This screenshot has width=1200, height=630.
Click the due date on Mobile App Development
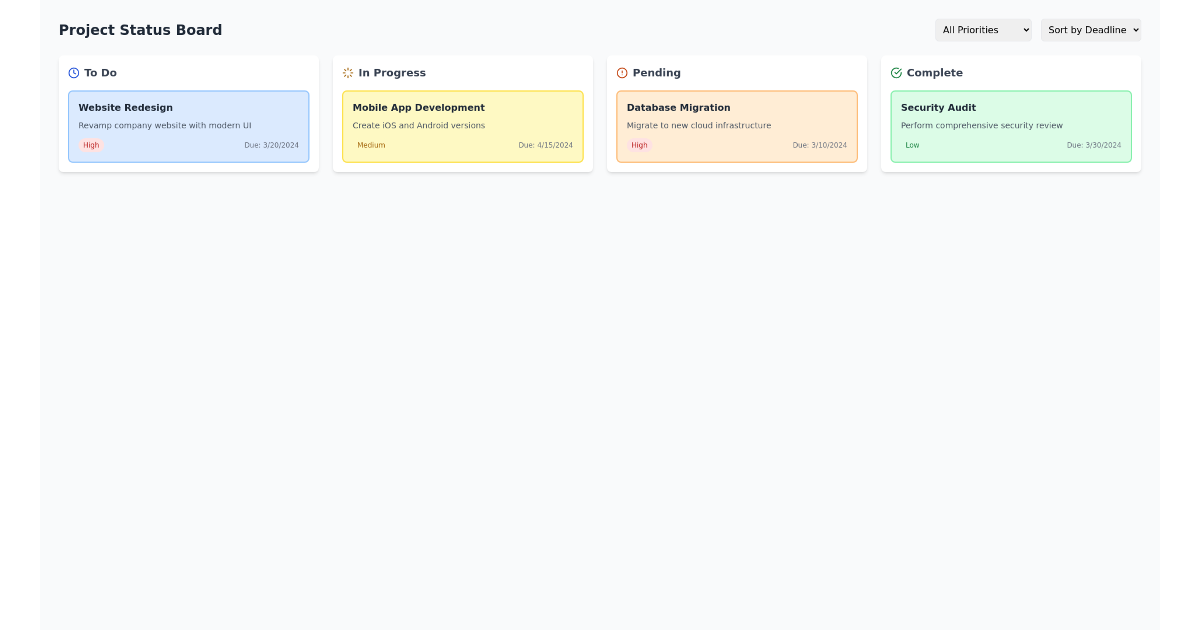[x=546, y=145]
